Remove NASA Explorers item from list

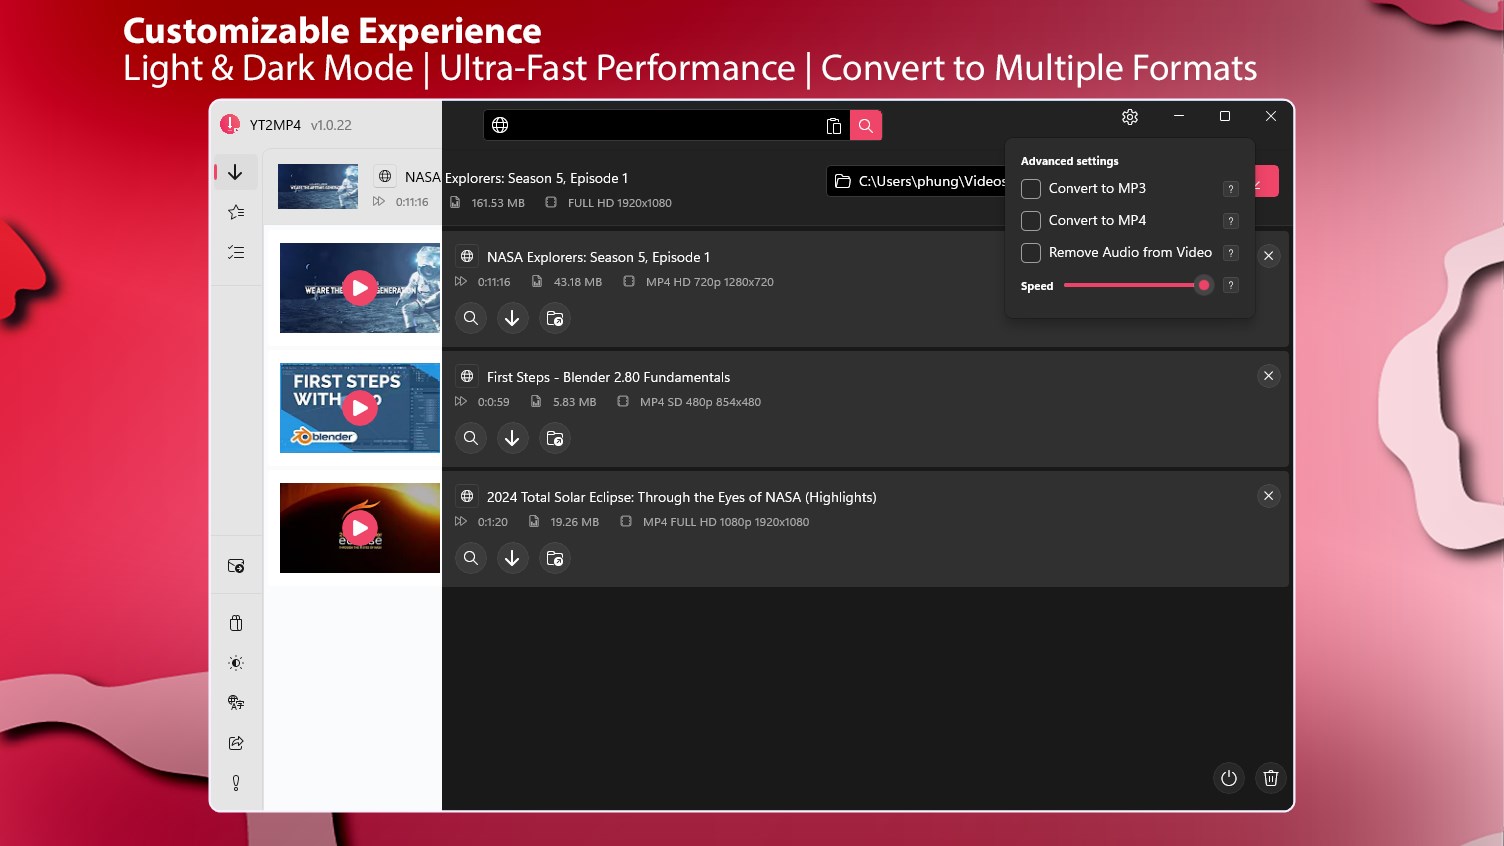click(x=1268, y=256)
